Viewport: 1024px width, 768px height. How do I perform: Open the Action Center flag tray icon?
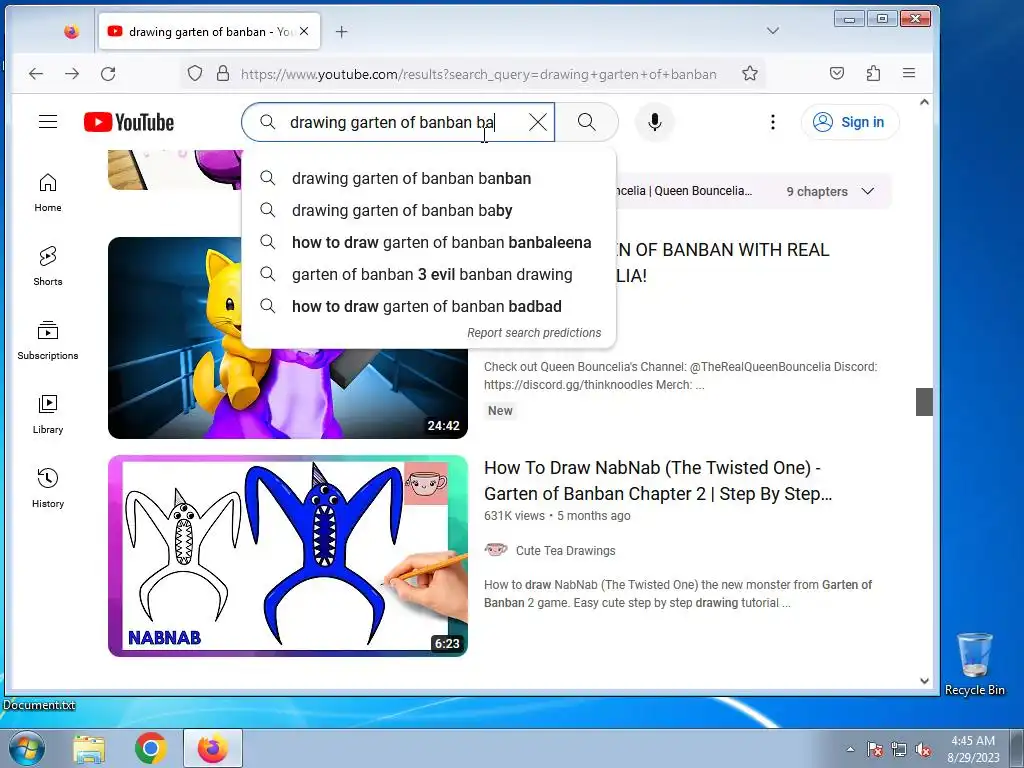[875, 749]
